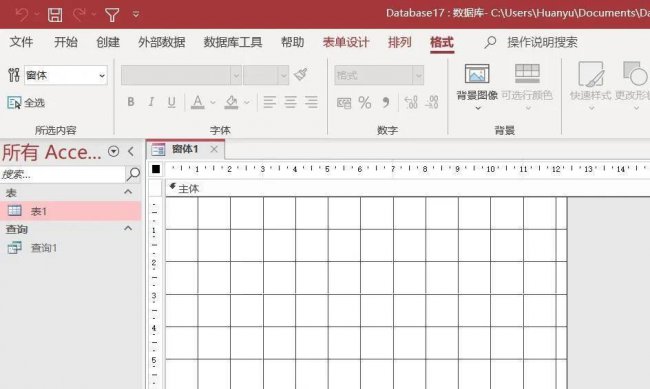The image size is (650, 389).
Task: Collapse the 表 group in navigation pane
Action: [128, 192]
